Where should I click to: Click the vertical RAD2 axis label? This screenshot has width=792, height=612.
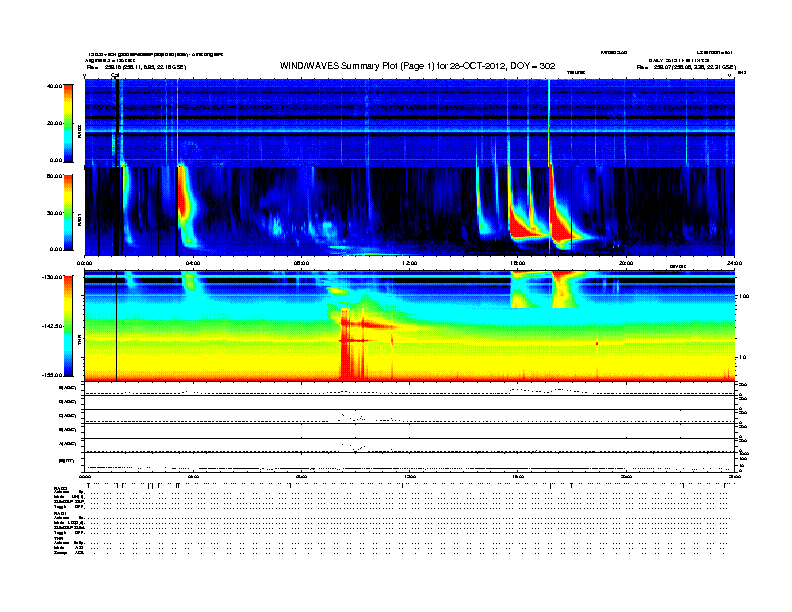[x=79, y=131]
